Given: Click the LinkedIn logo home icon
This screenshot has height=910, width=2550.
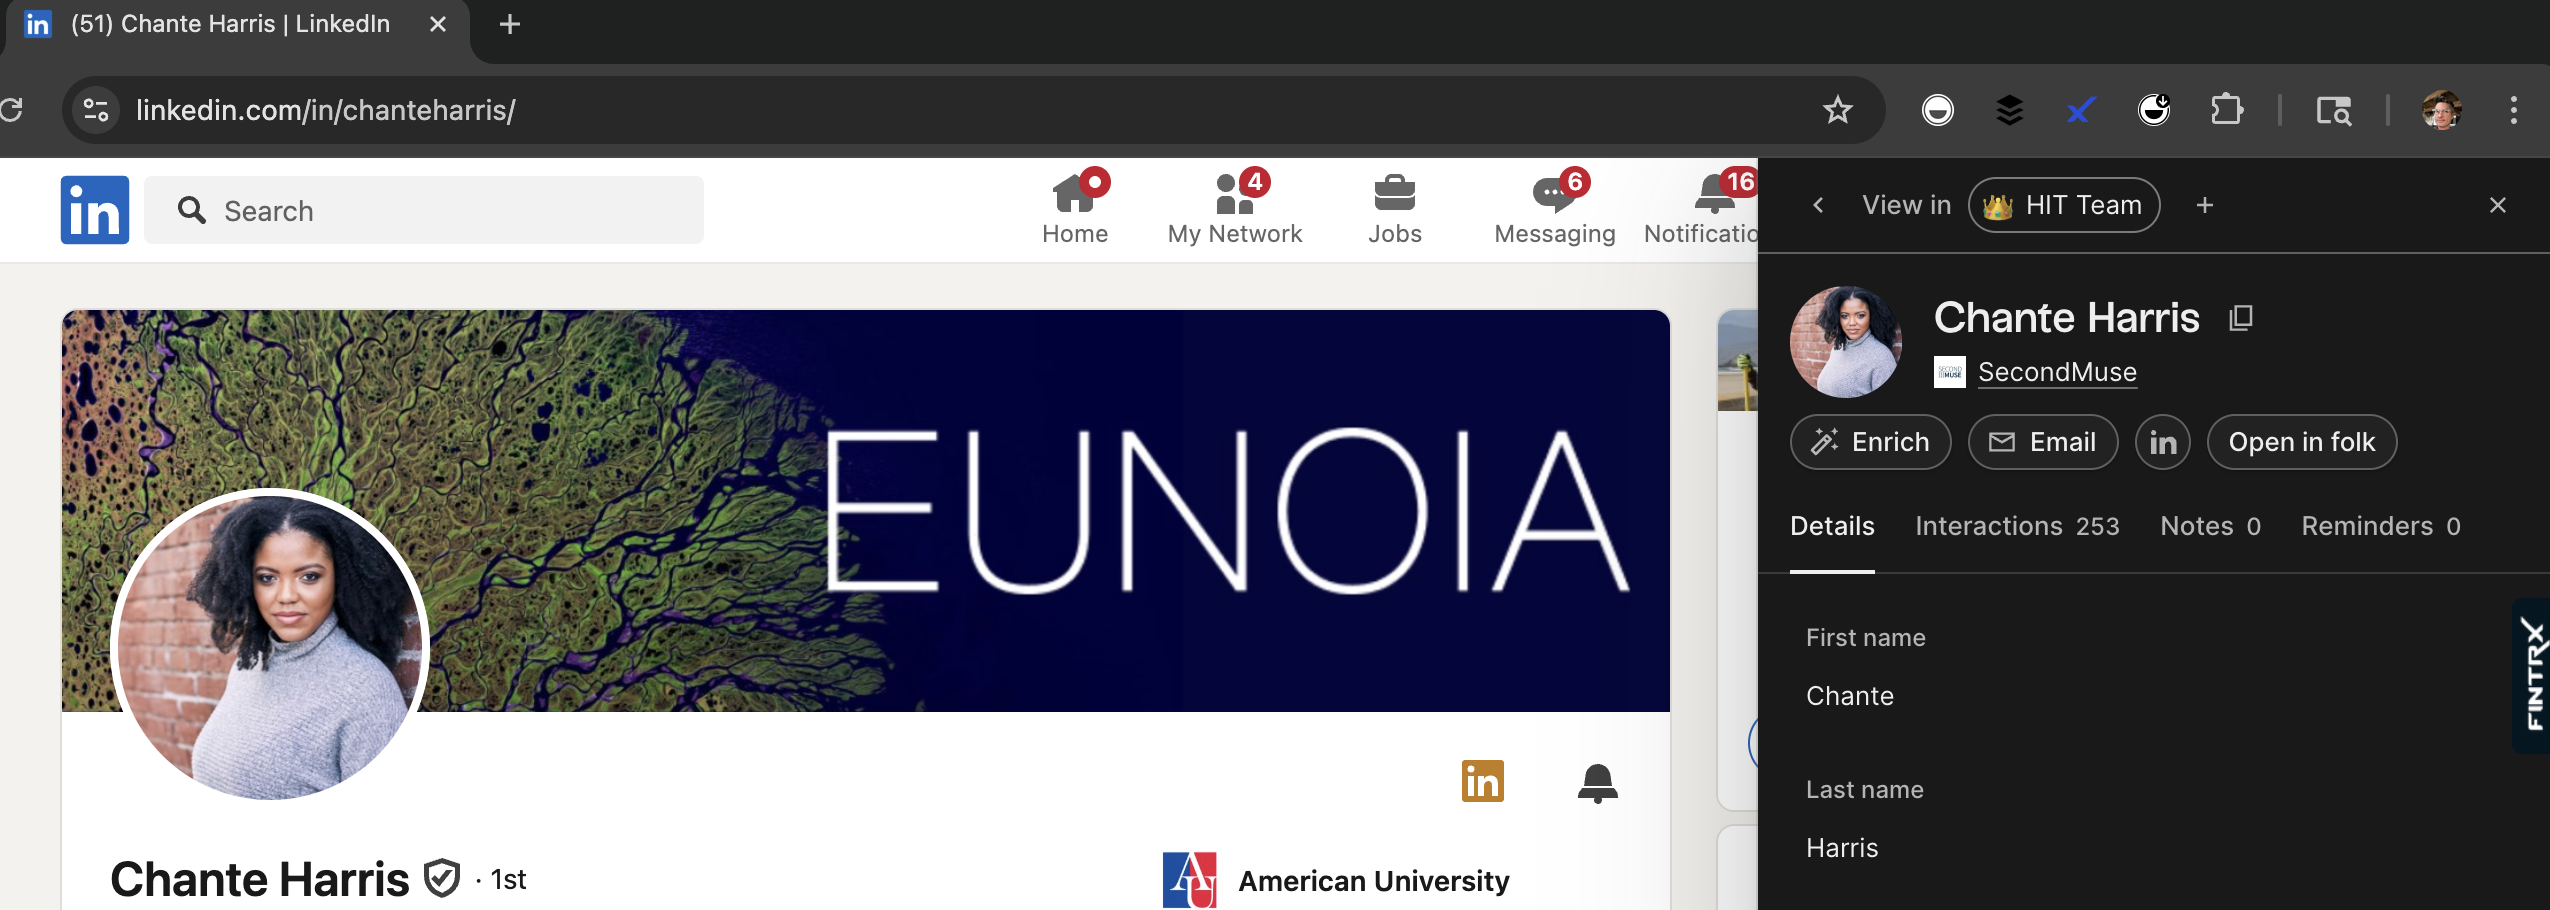Looking at the screenshot, I should coord(95,210).
